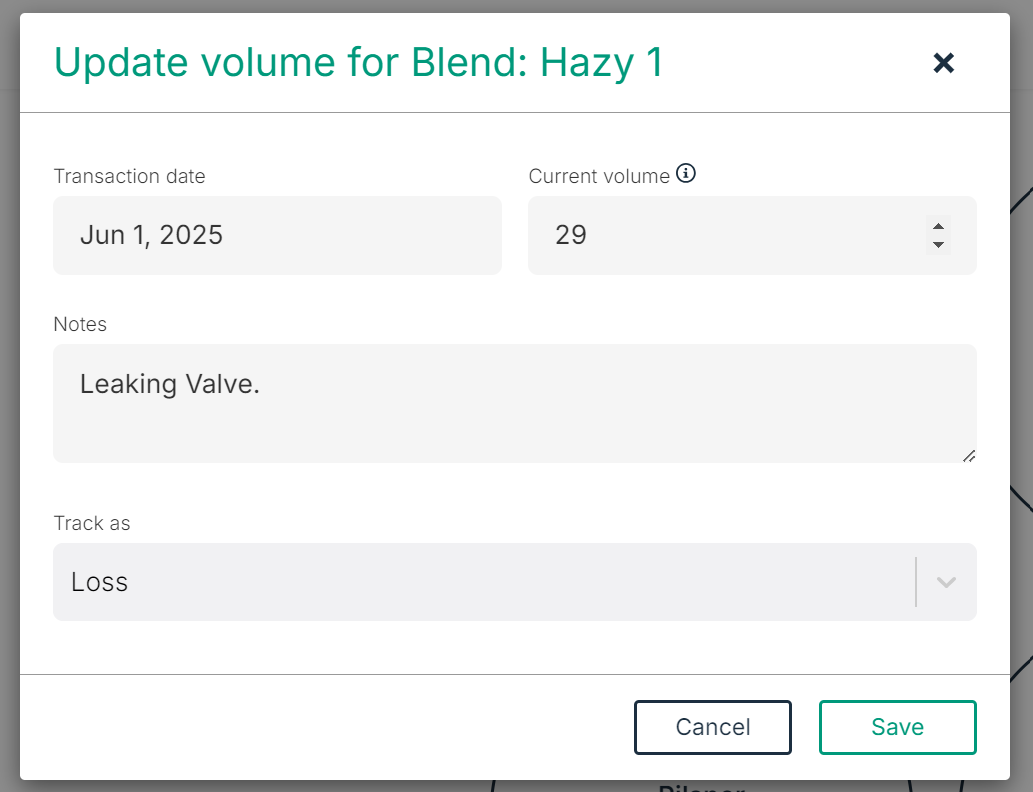Increase current volume with up arrow
The width and height of the screenshot is (1033, 792).
938,226
